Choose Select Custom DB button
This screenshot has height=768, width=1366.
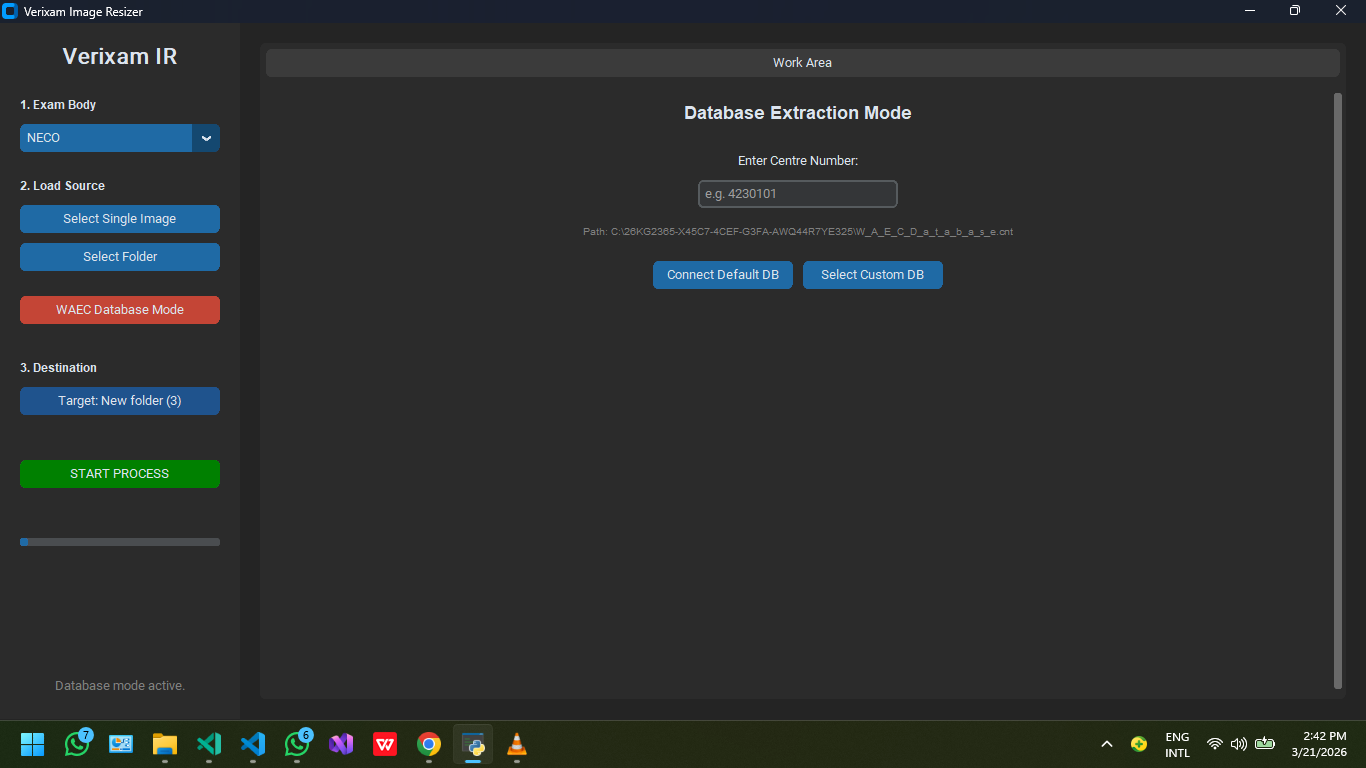coord(873,275)
